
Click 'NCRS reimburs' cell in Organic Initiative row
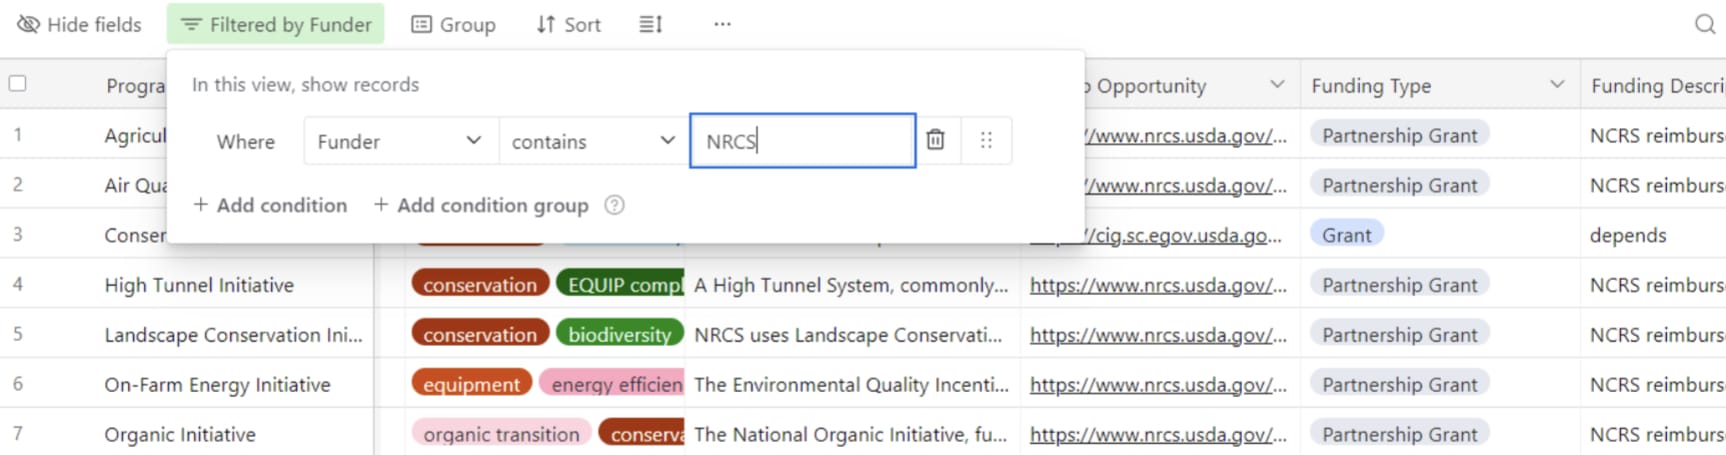(1654, 435)
